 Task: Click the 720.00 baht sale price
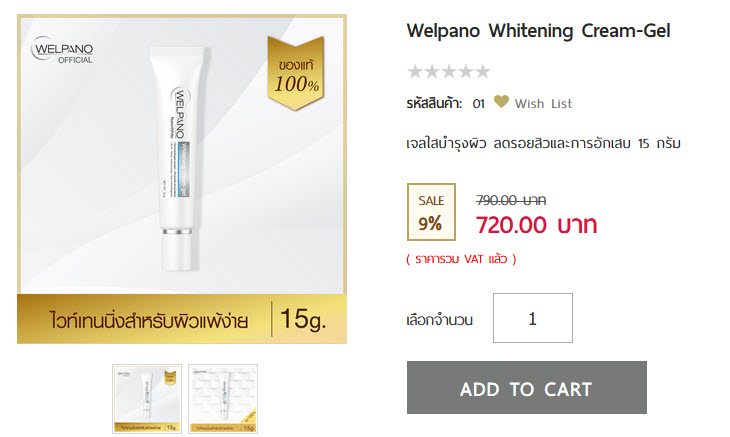click(x=536, y=225)
